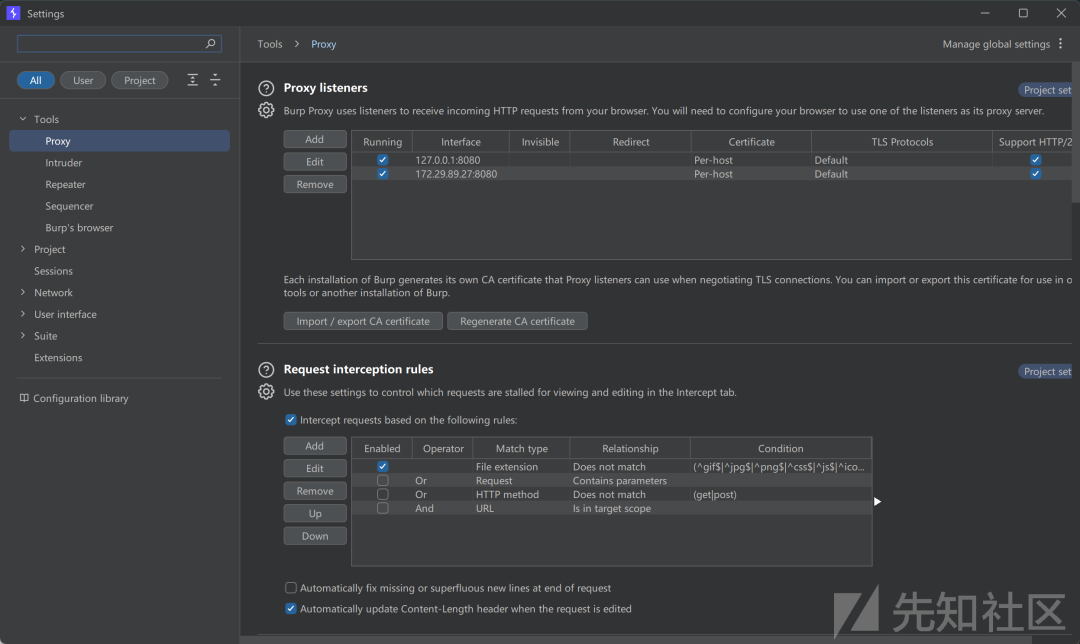Click the search magnifier icon
This screenshot has width=1080, height=644.
click(210, 43)
